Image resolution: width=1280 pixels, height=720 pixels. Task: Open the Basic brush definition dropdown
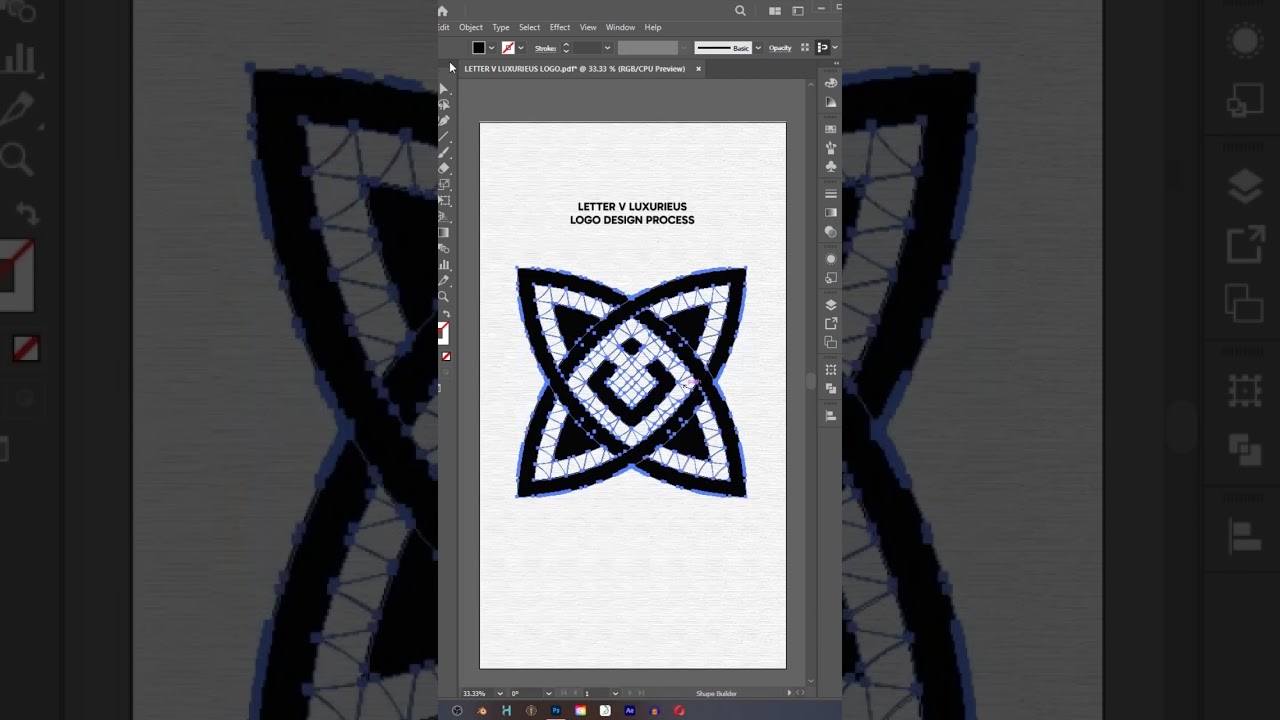tap(758, 48)
